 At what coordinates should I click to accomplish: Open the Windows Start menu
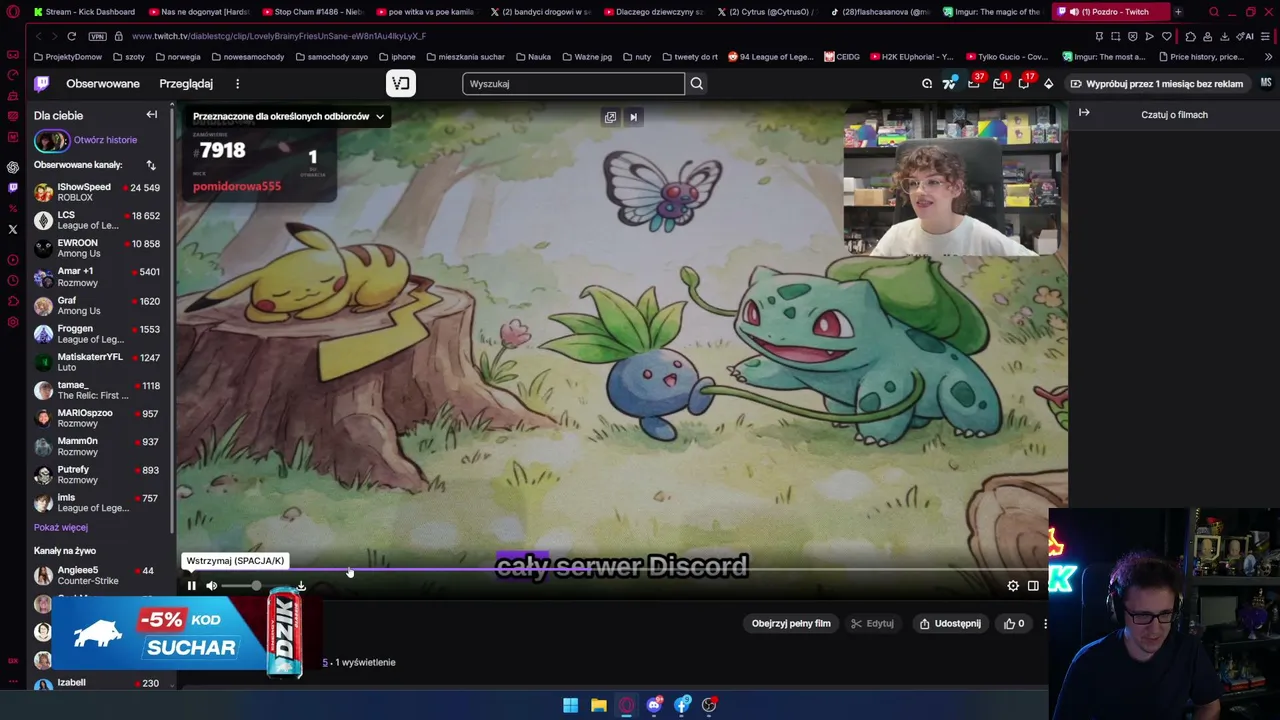tap(570, 705)
